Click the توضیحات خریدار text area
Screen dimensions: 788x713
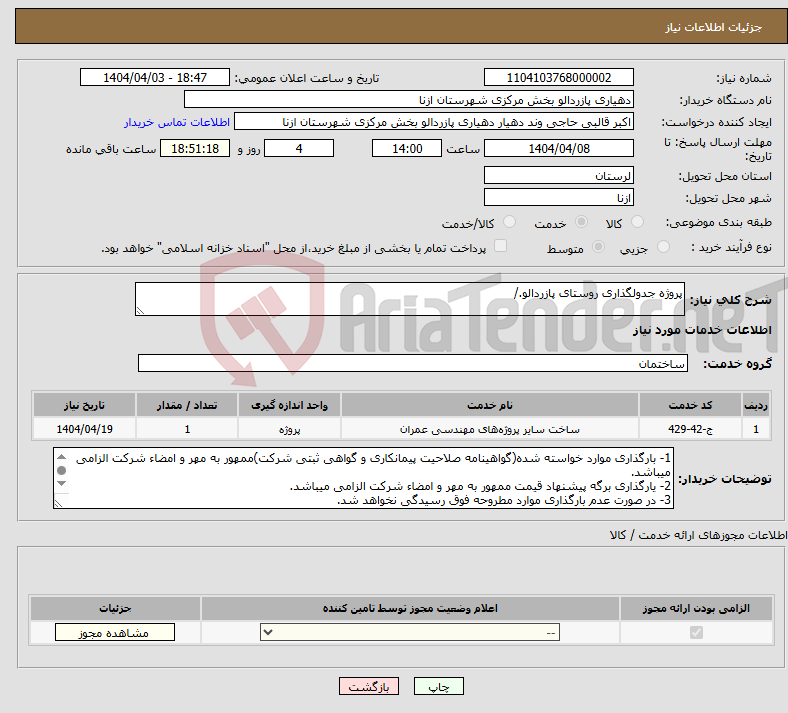pyautogui.click(x=363, y=478)
